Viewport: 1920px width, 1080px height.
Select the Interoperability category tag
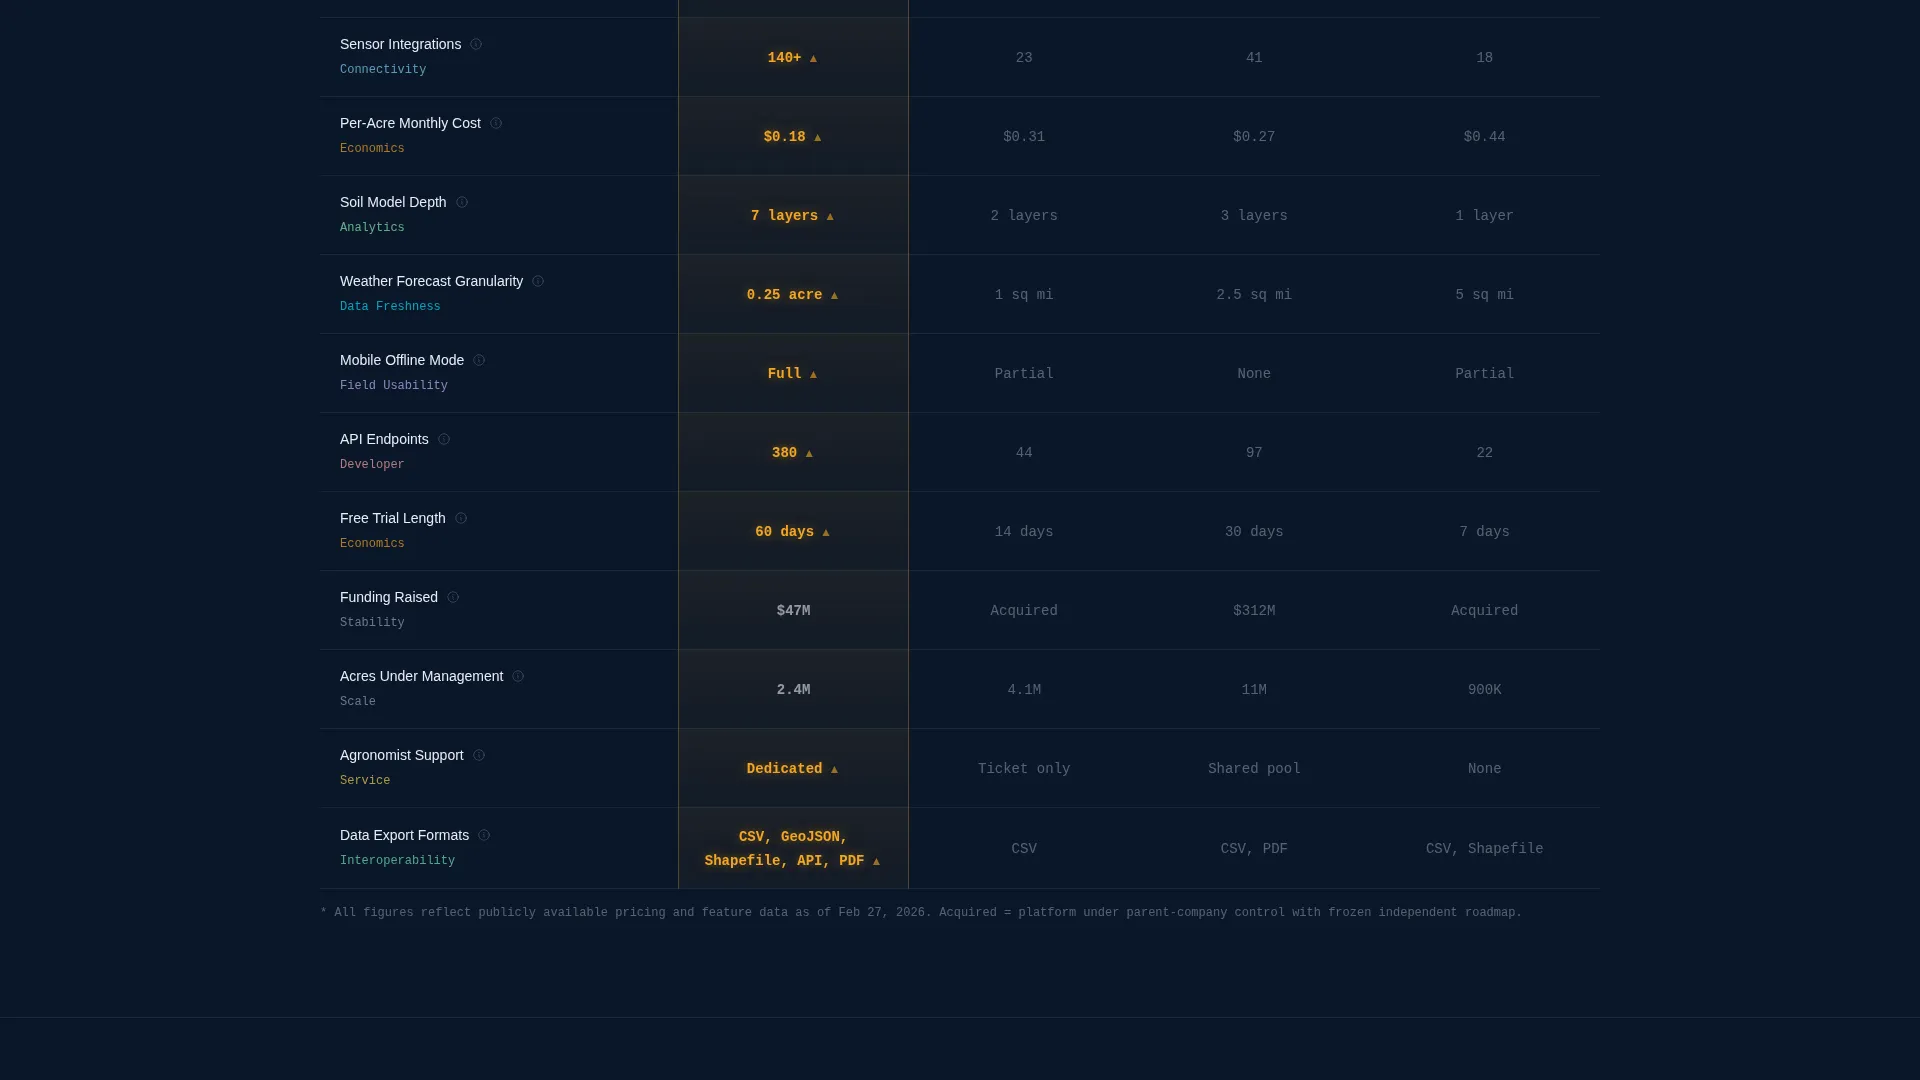coord(397,860)
